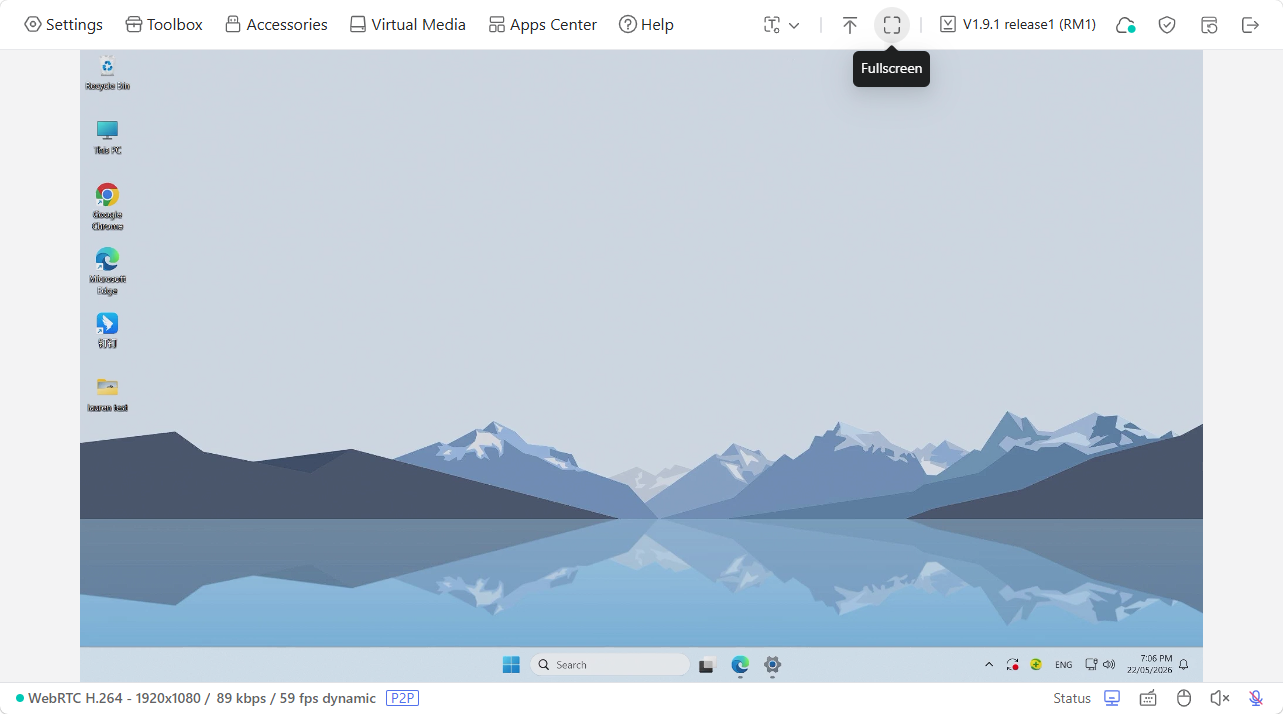1283x714 pixels.
Task: Open the remote network tray icon
Action: tap(1091, 664)
